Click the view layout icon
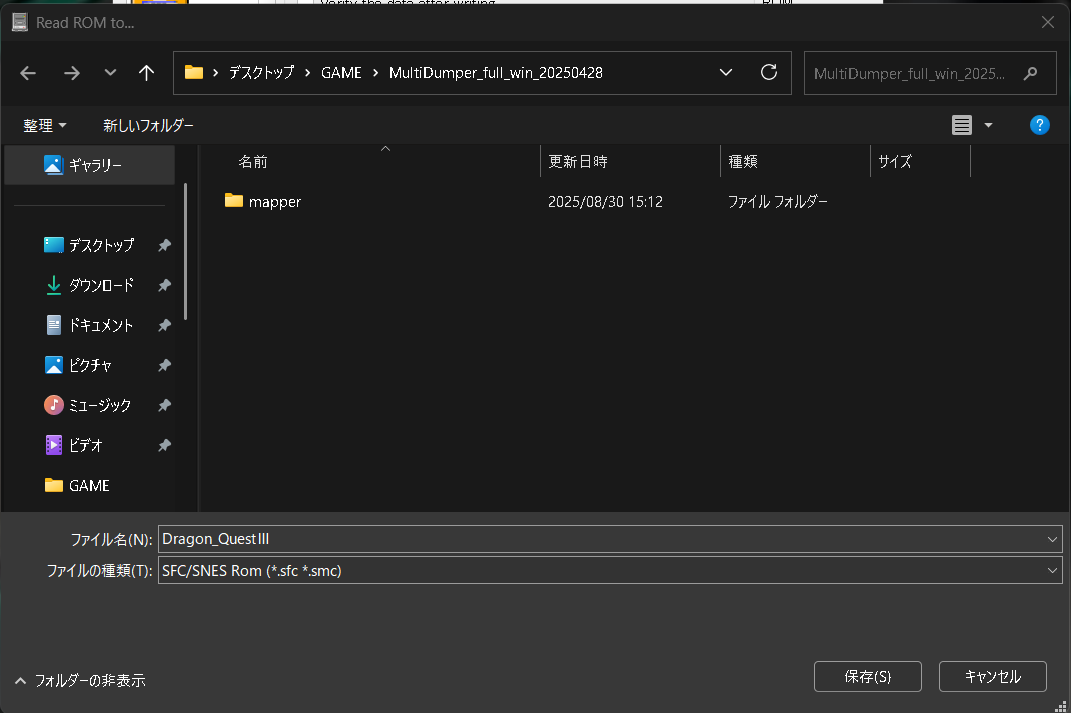The width and height of the screenshot is (1071, 713). 962,125
